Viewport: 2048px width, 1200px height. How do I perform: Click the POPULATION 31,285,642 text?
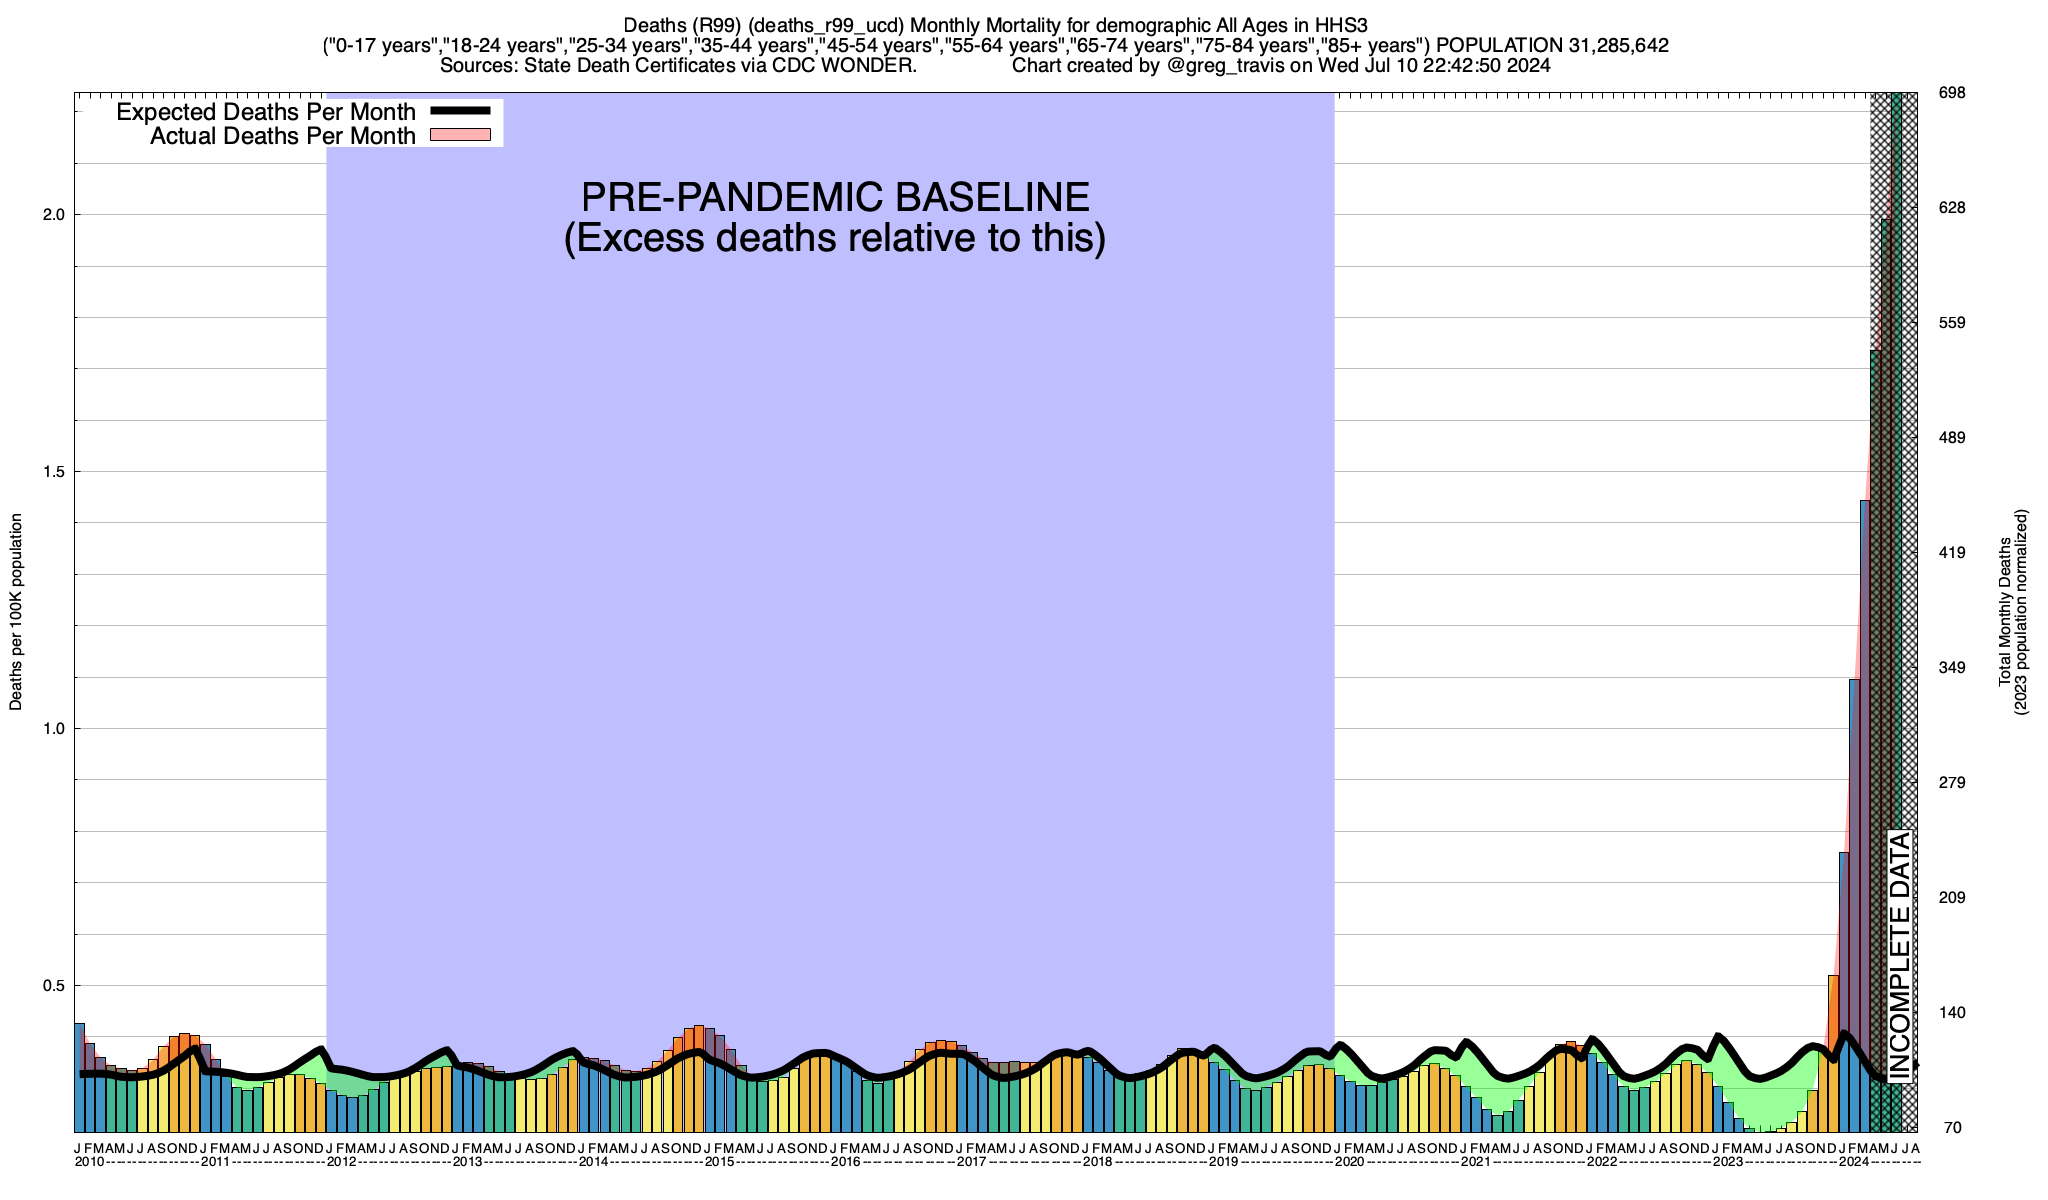[x=1552, y=45]
